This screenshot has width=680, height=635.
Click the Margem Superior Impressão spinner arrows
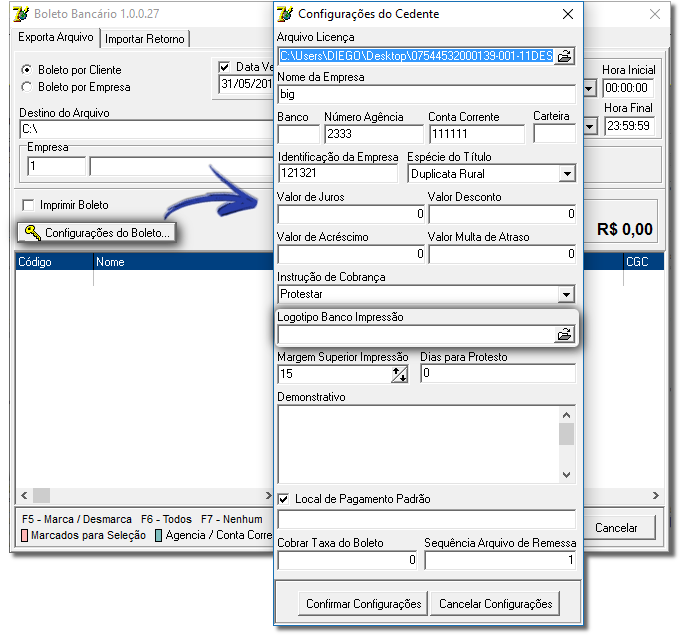(399, 374)
